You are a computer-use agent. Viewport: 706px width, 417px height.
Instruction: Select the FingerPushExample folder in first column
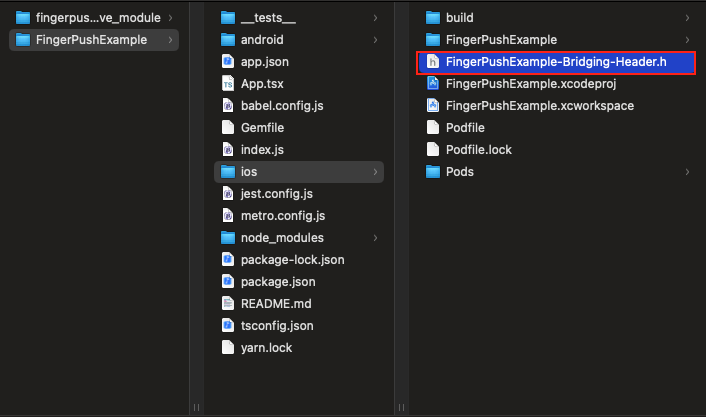point(92,40)
